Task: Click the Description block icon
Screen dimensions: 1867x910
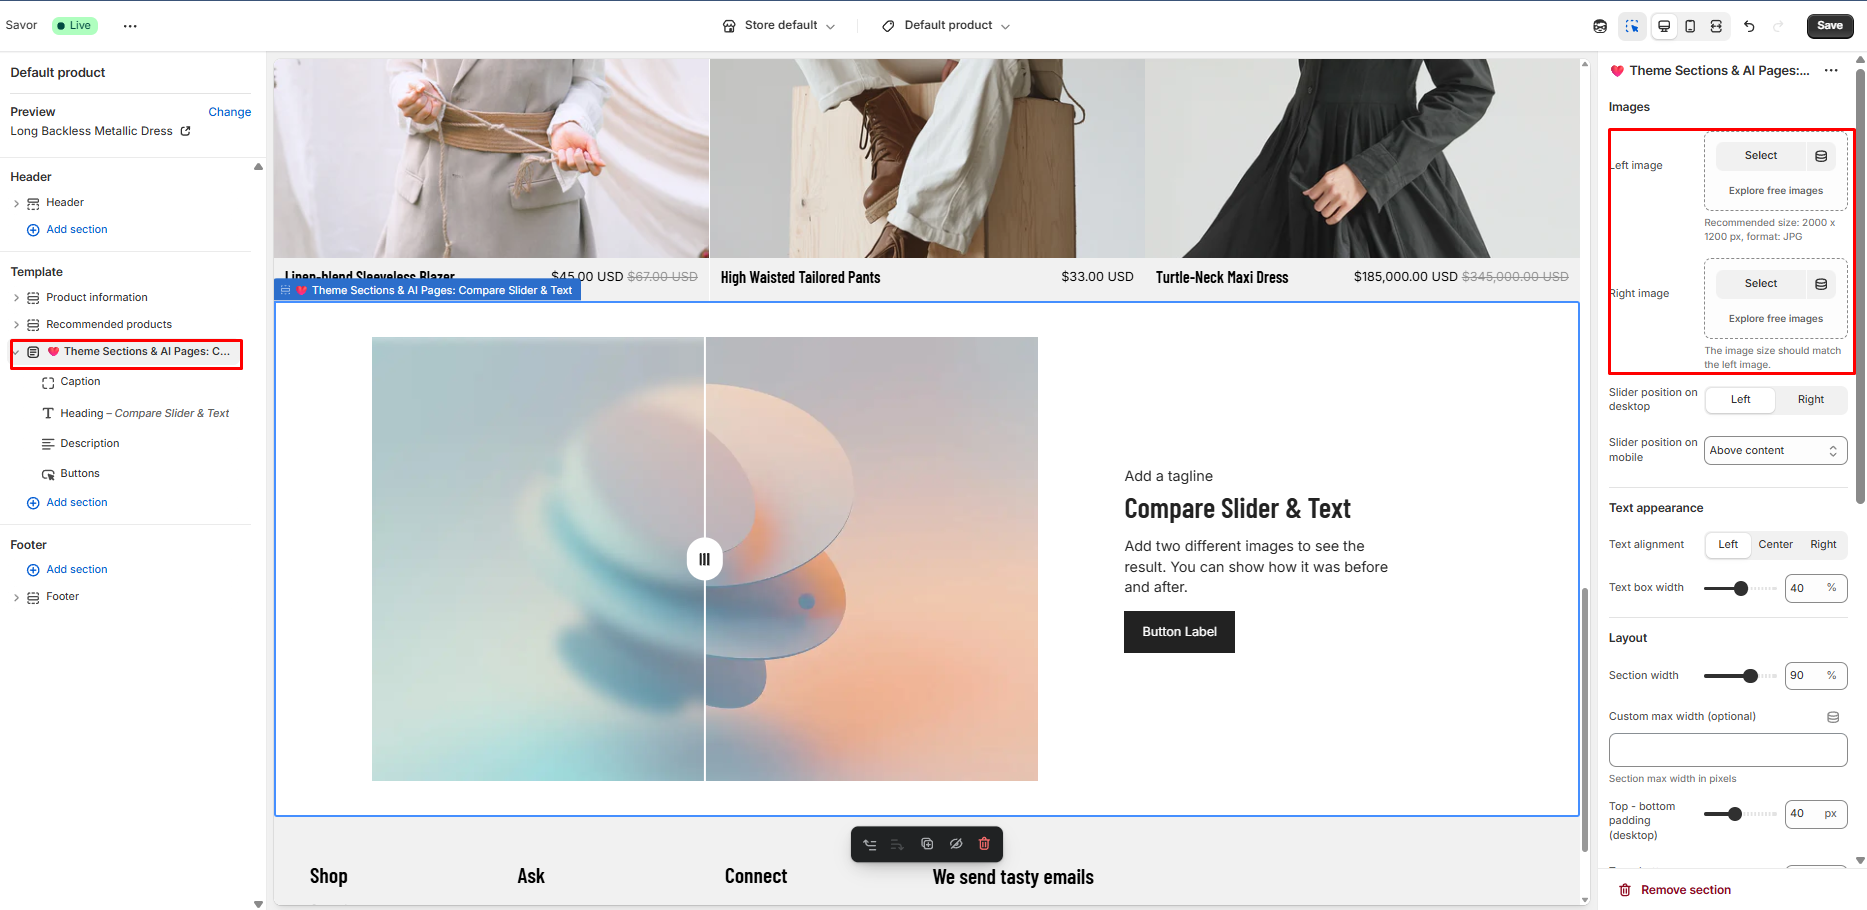Action: (48, 444)
